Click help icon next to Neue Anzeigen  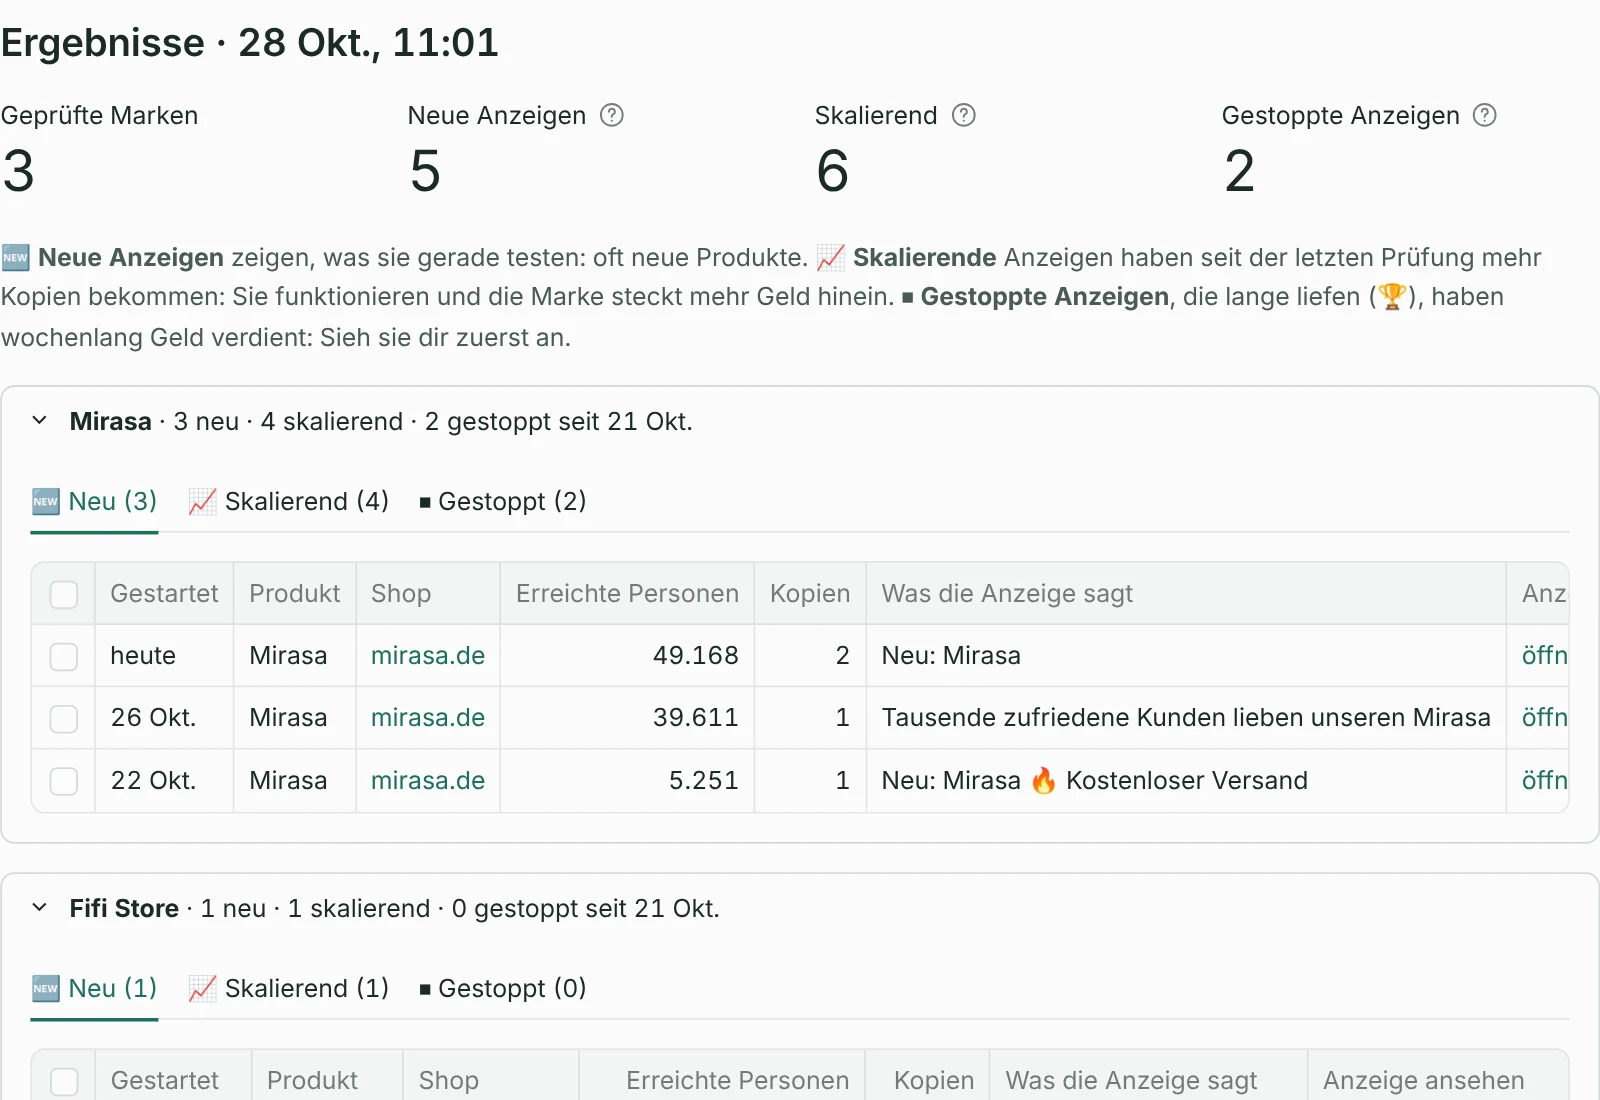point(611,116)
